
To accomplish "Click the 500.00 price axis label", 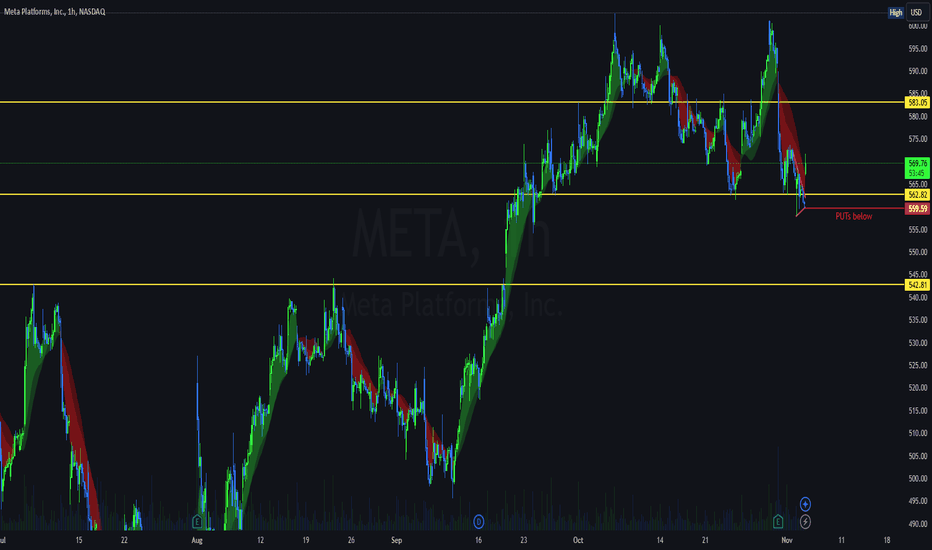I will [918, 479].
